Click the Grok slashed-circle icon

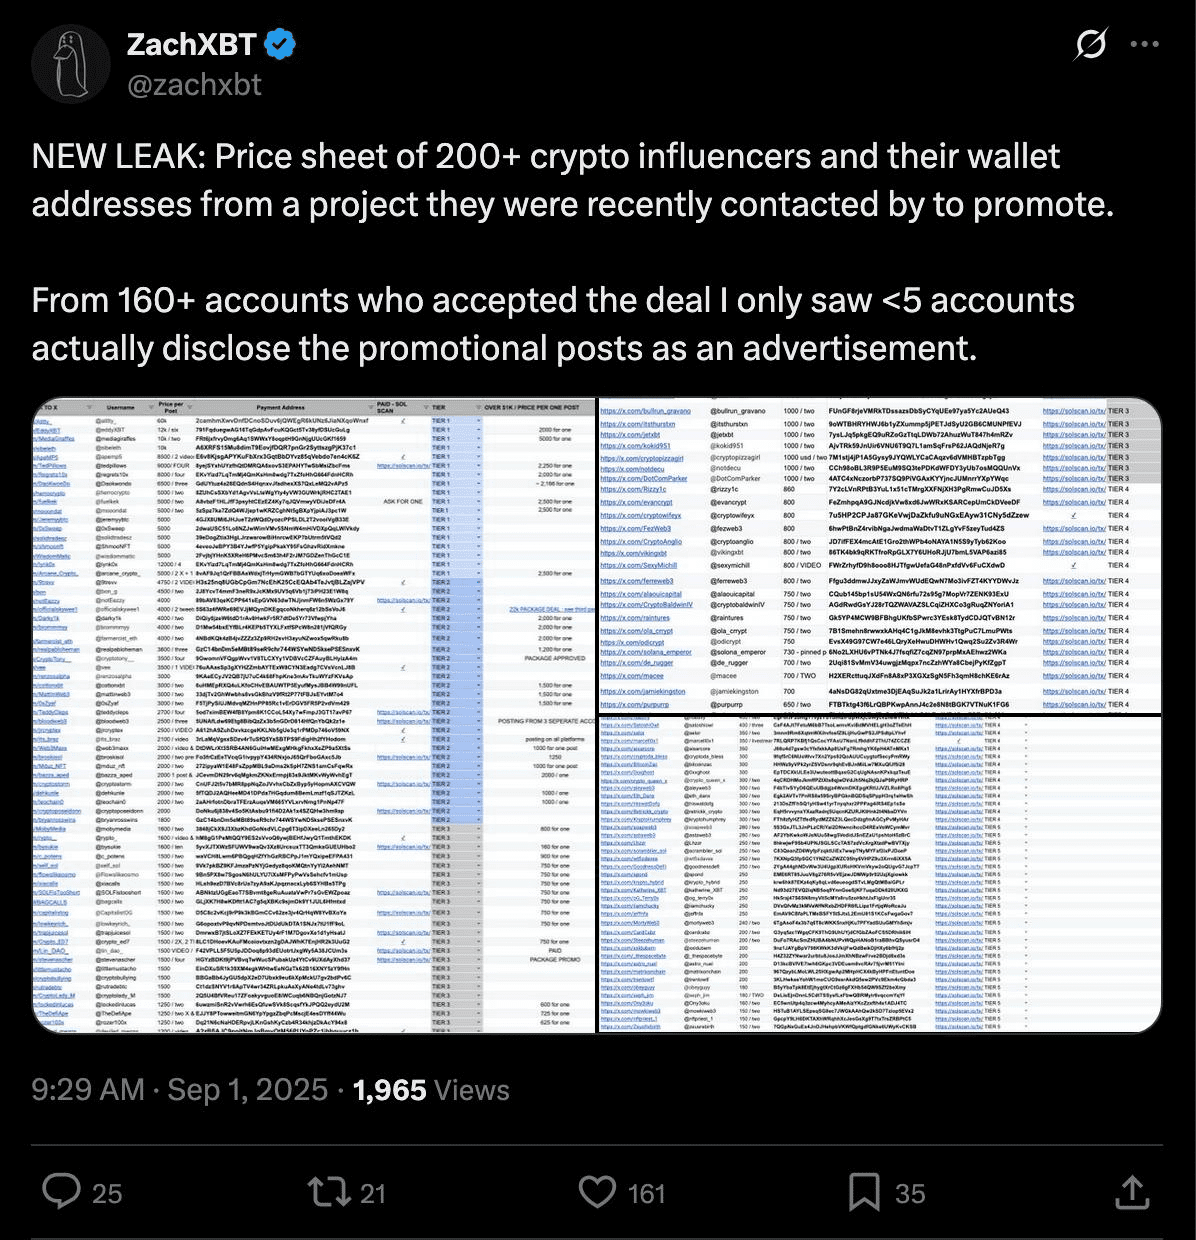(x=1091, y=44)
